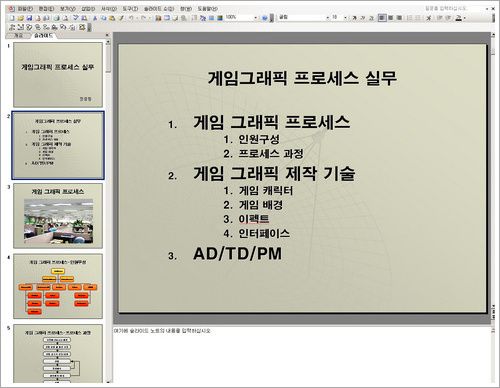Viewport: 500px width, 388px height.
Task: Open the 슬라이드 쇼(D) menu
Action: tap(159, 9)
